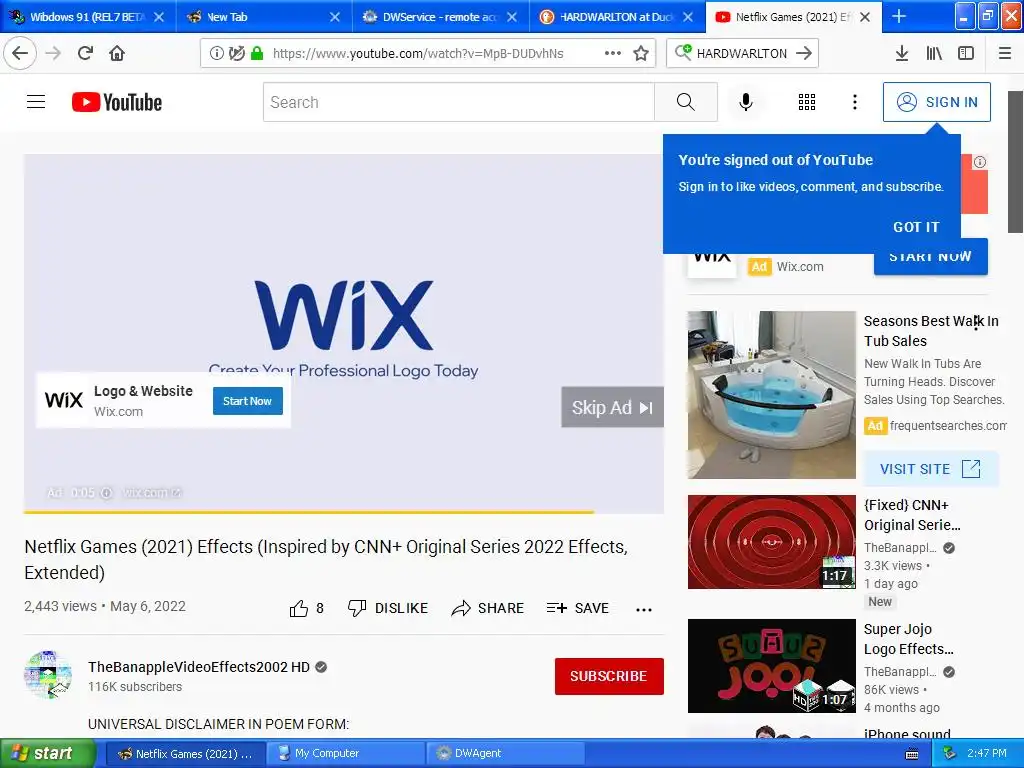Open Super Jojo Logo Effects video thumbnail

point(771,665)
